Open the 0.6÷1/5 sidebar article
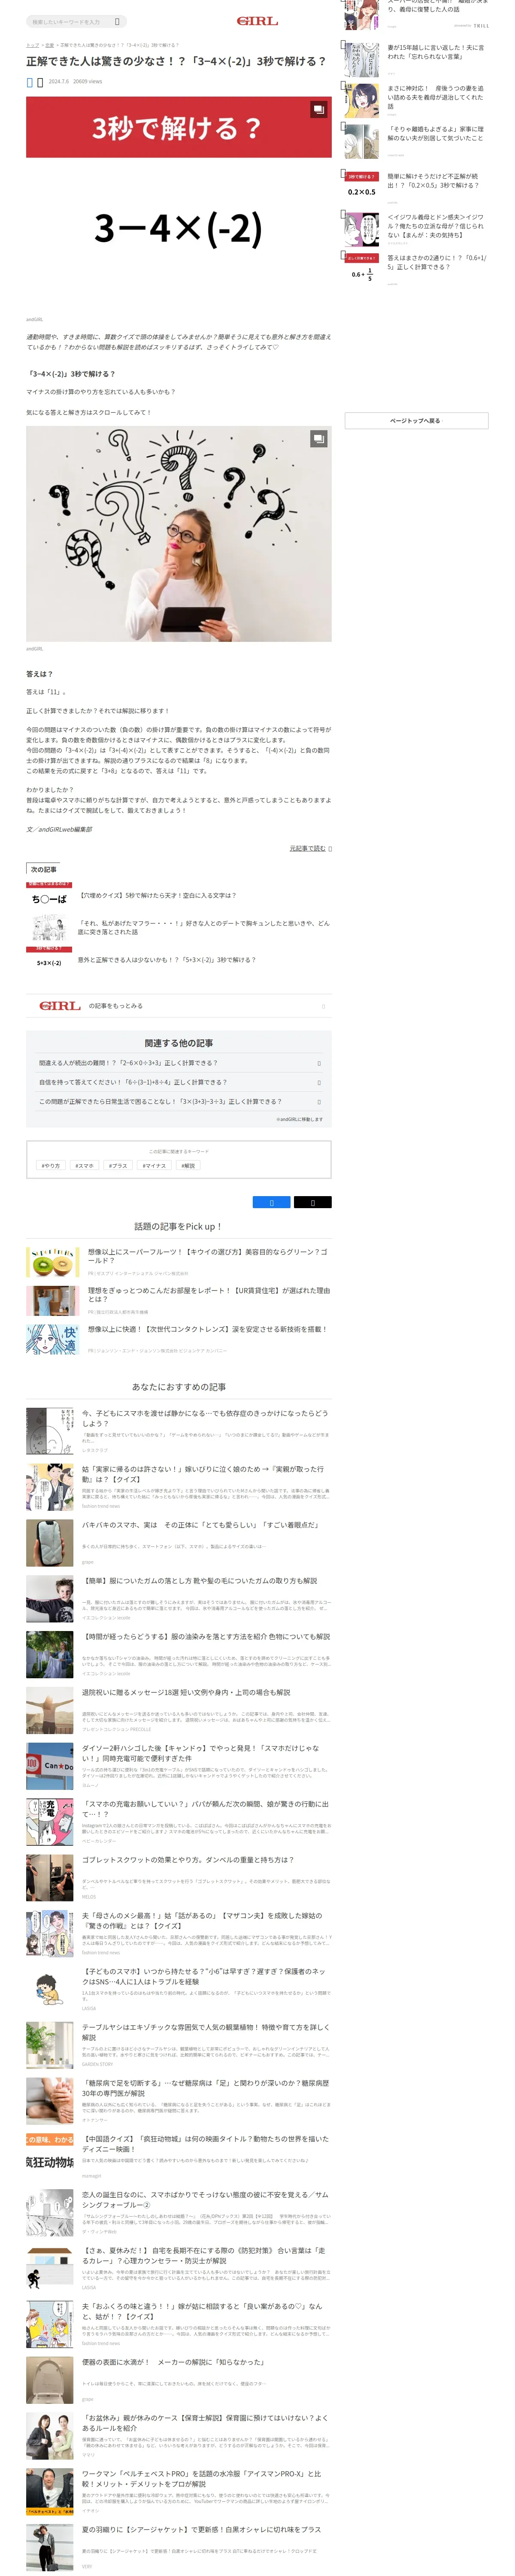This screenshot has width=515, height=2576. 437,262
